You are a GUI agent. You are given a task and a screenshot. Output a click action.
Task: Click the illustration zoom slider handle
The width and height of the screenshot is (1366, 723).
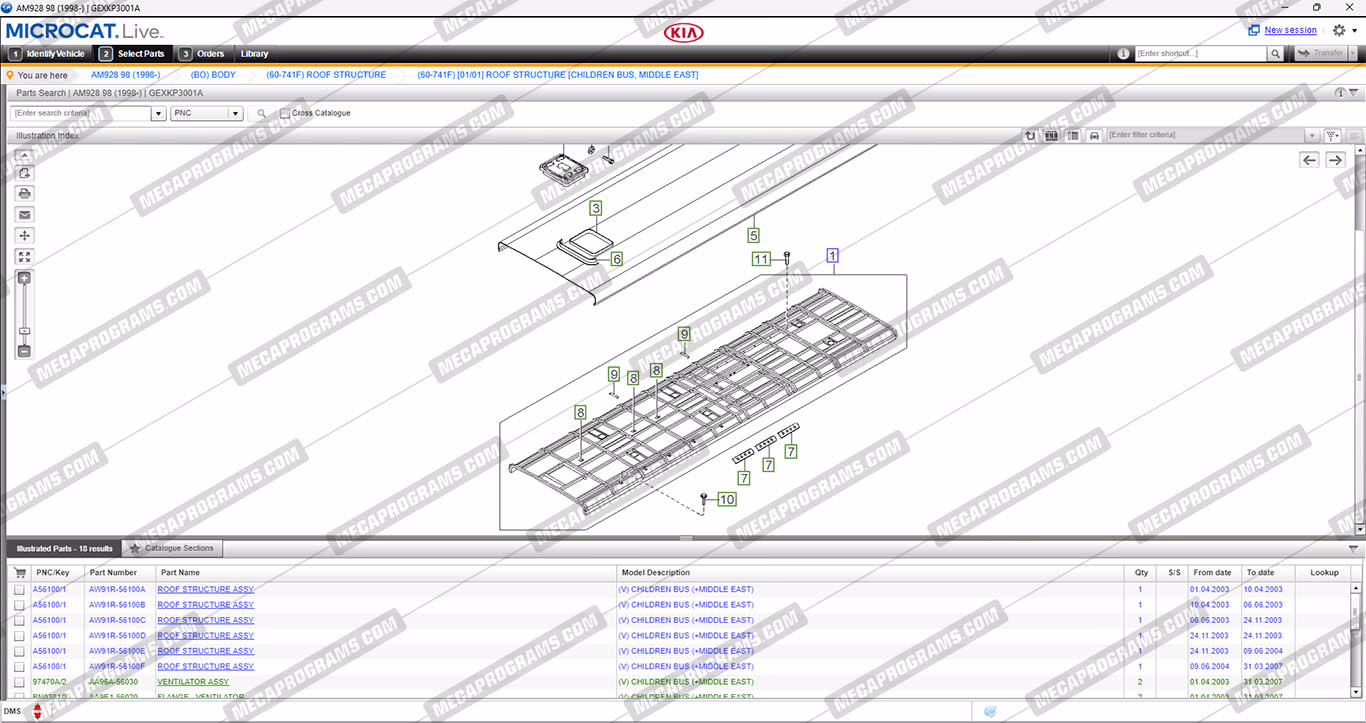click(x=25, y=332)
